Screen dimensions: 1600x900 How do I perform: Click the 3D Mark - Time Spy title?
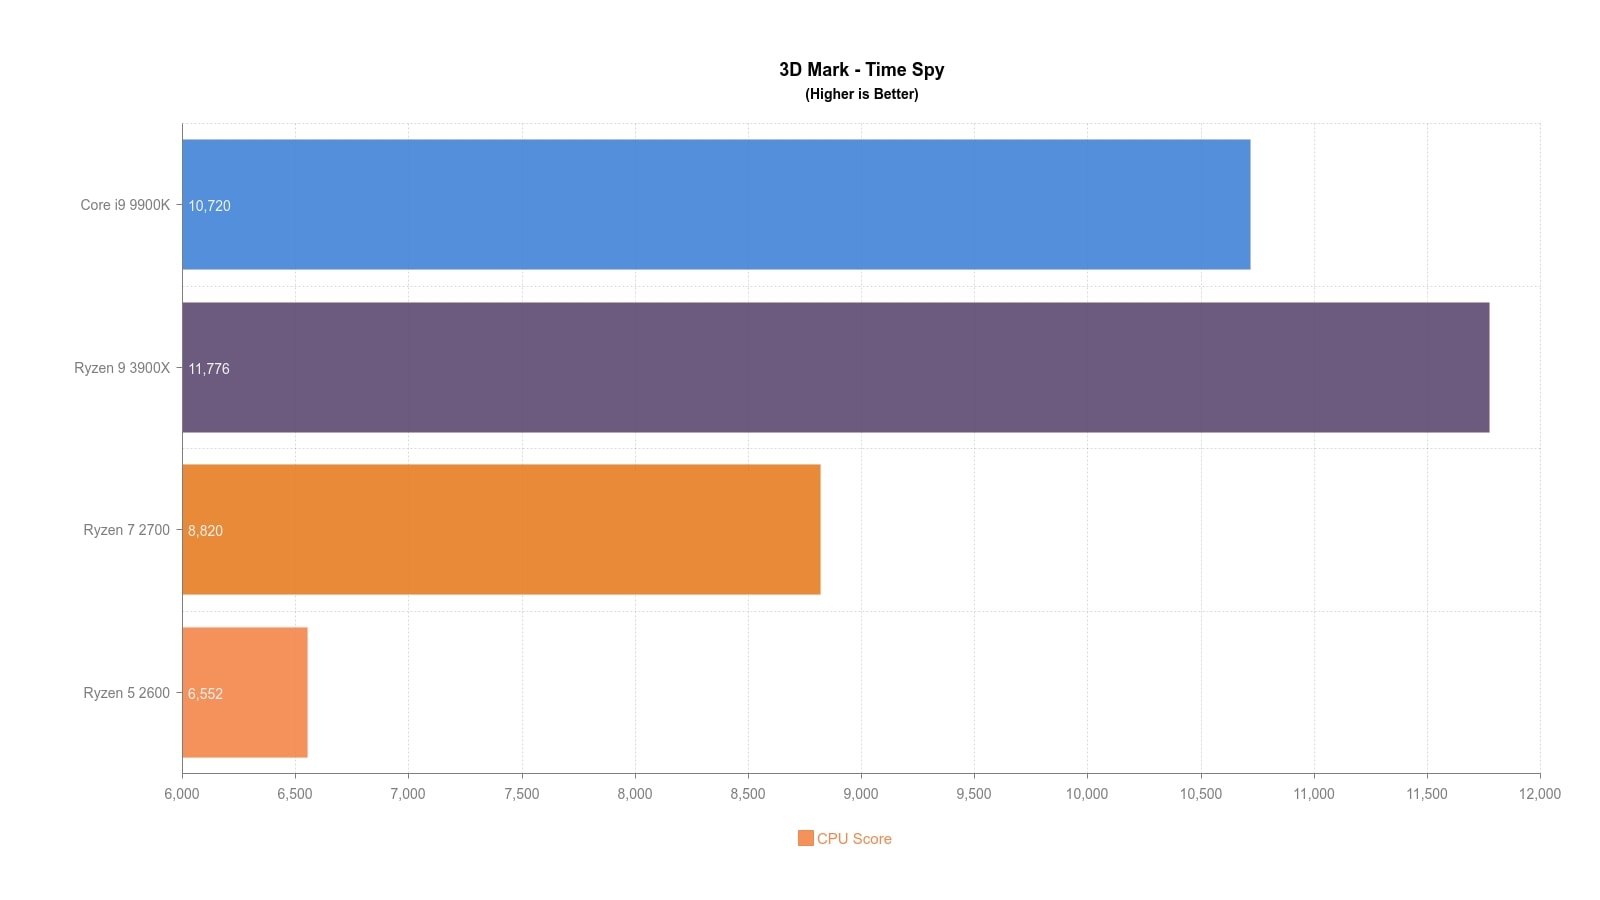pos(861,69)
